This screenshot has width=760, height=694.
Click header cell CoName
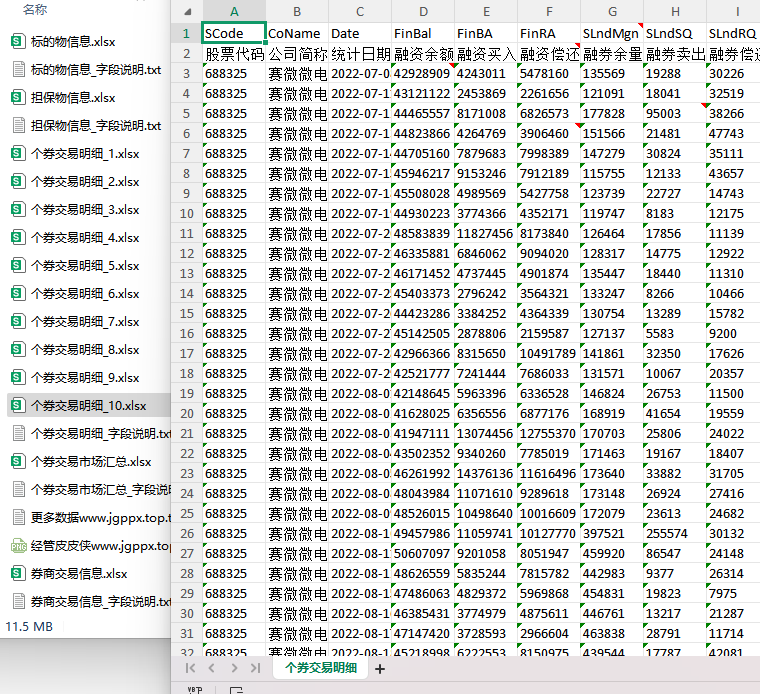pos(297,33)
